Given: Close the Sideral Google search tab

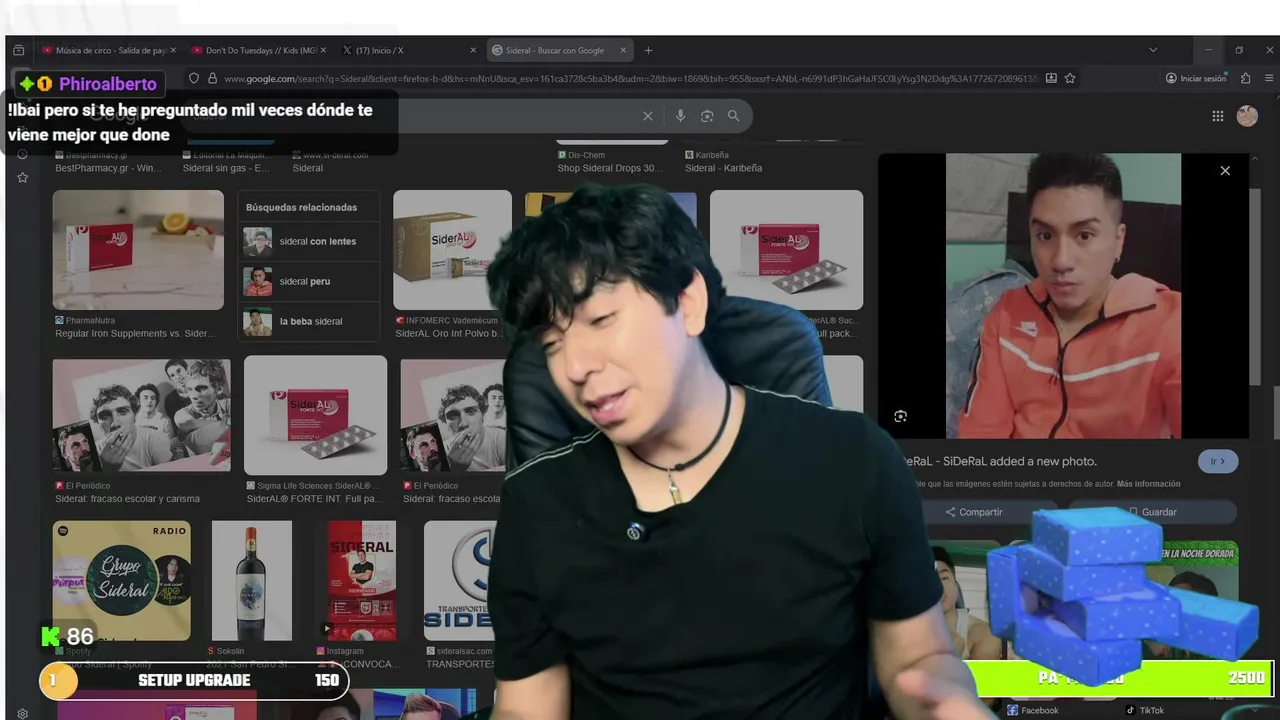Looking at the screenshot, I should 623,50.
